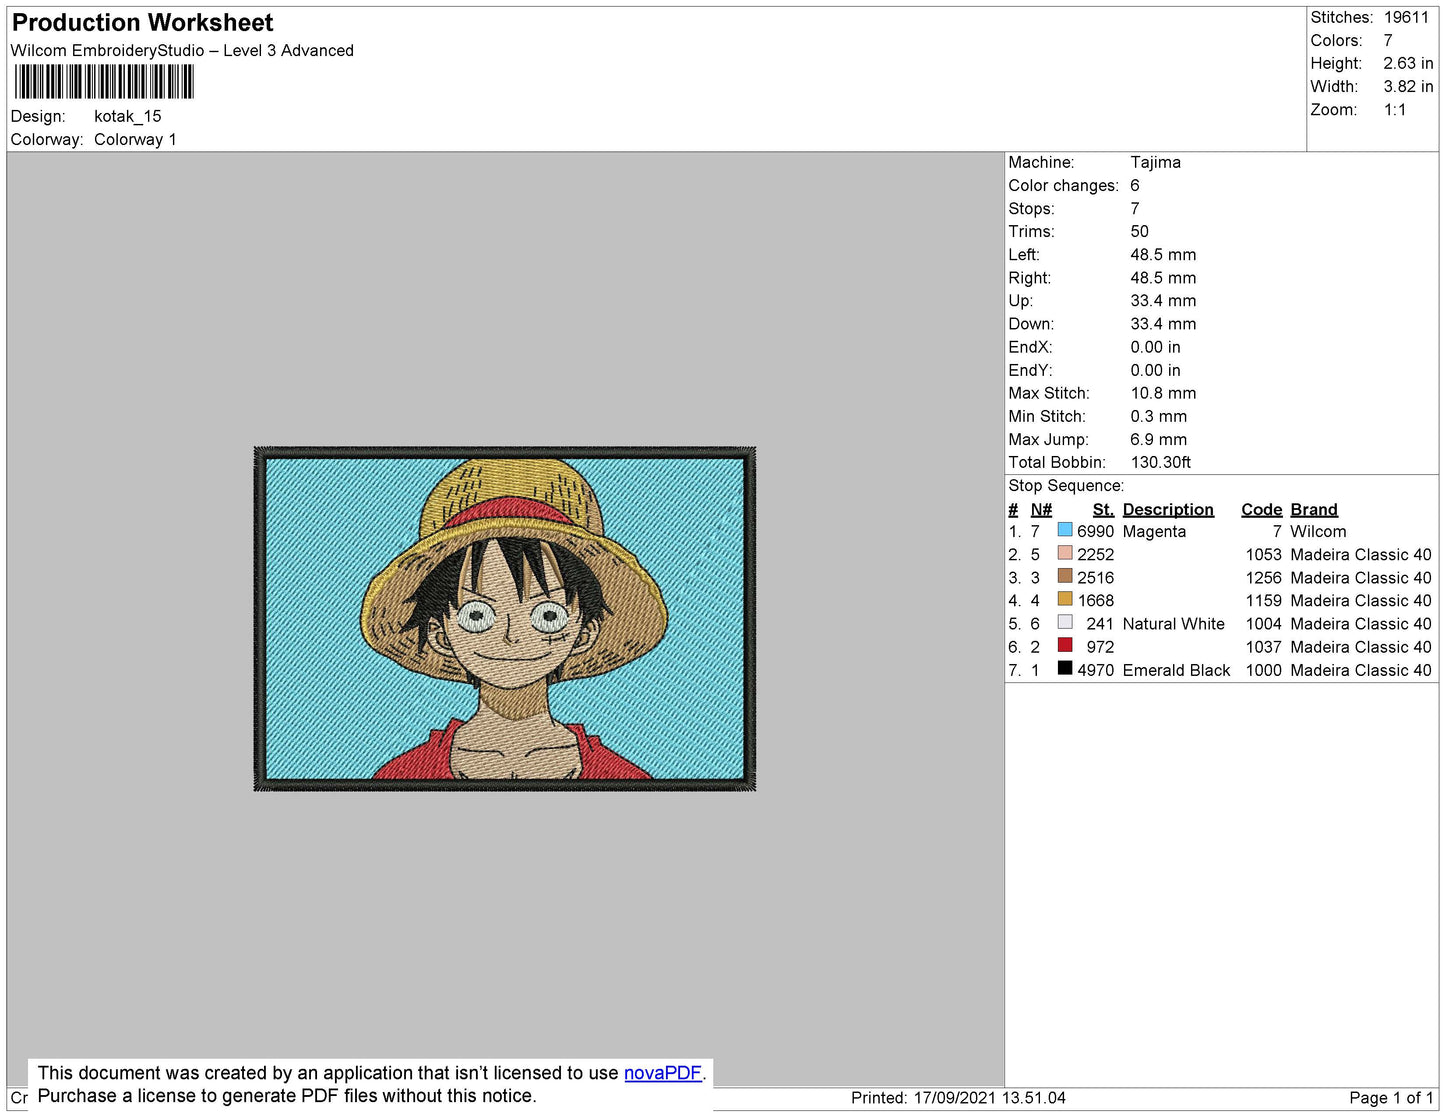
Task: Click the Color changes value "6"
Action: tap(1135, 185)
